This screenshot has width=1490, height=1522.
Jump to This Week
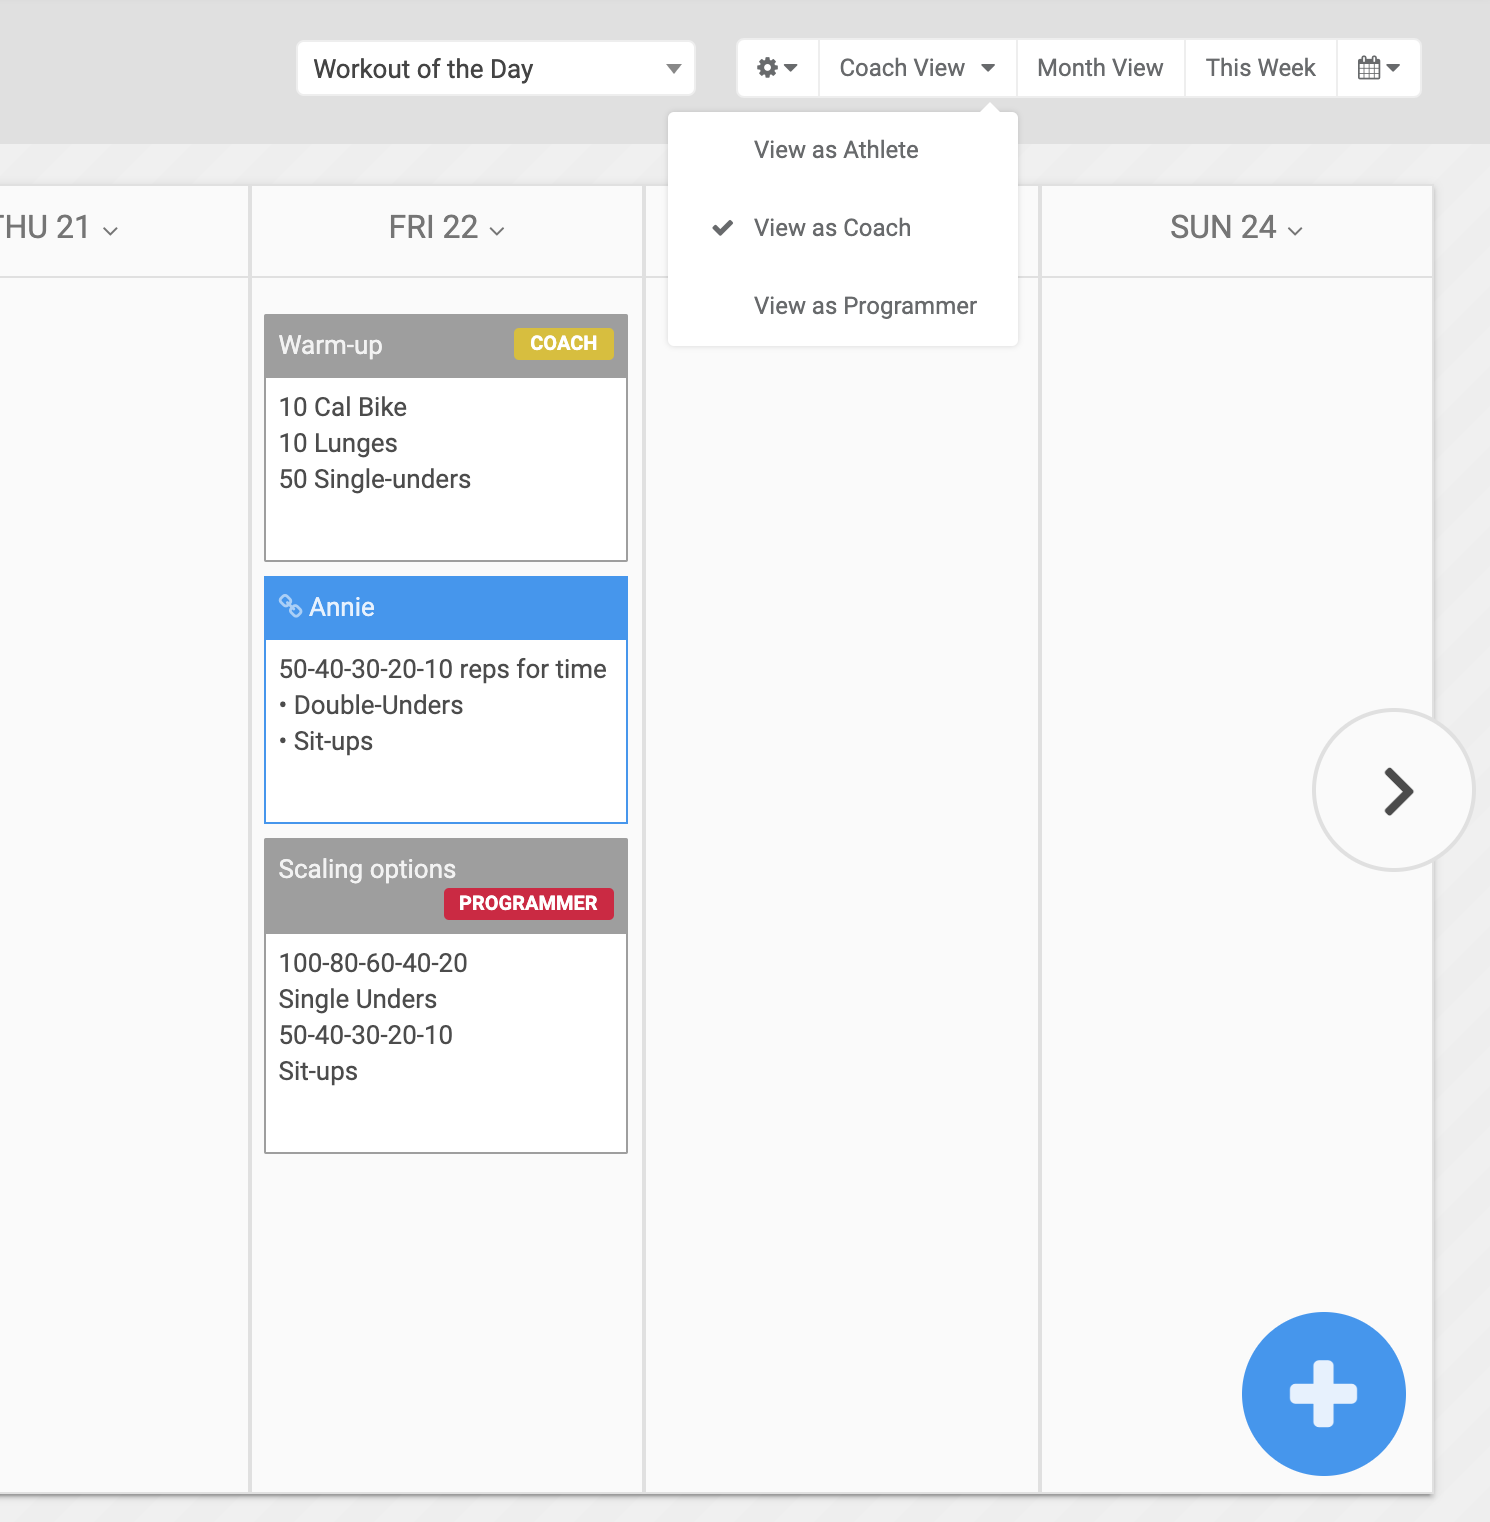click(1260, 68)
